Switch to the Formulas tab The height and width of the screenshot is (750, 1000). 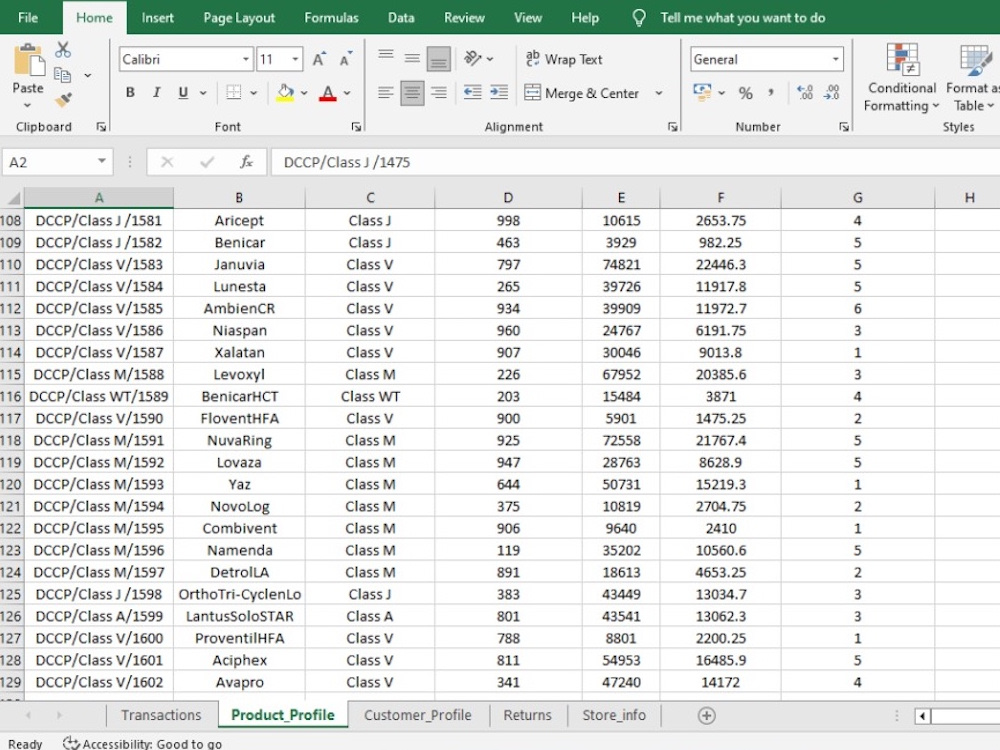pyautogui.click(x=331, y=18)
